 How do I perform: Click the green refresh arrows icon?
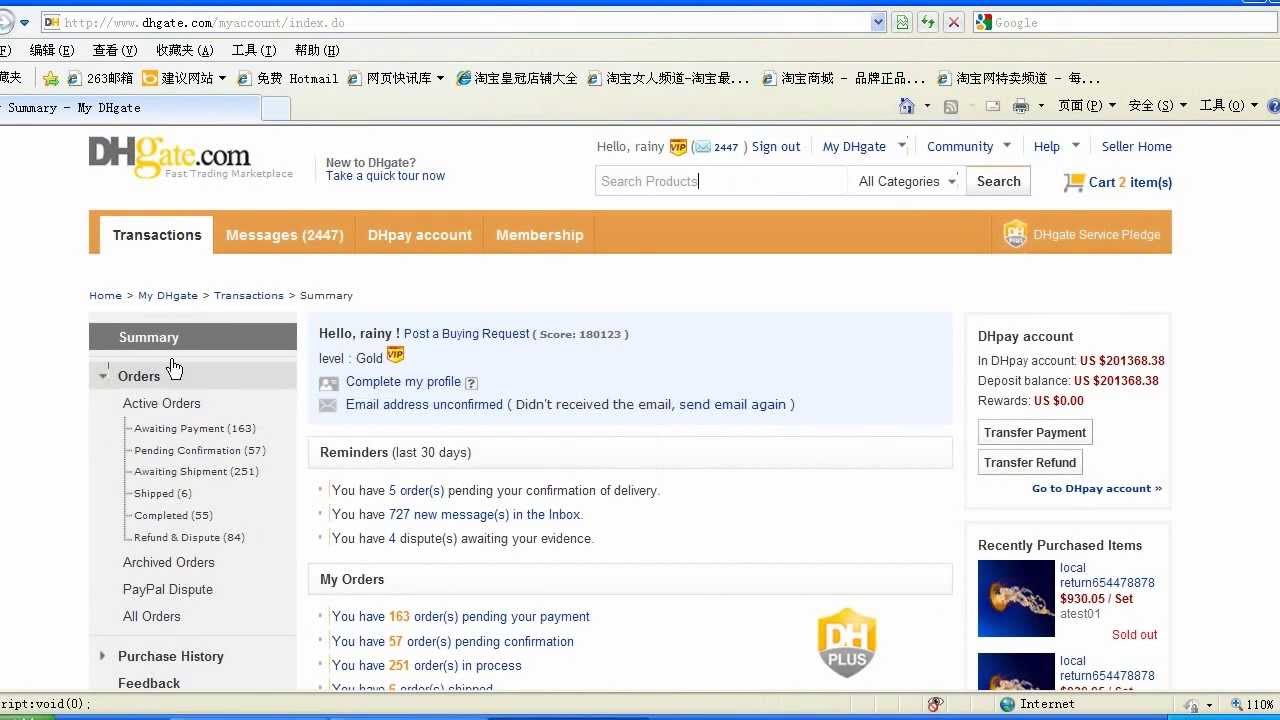pyautogui.click(x=928, y=22)
